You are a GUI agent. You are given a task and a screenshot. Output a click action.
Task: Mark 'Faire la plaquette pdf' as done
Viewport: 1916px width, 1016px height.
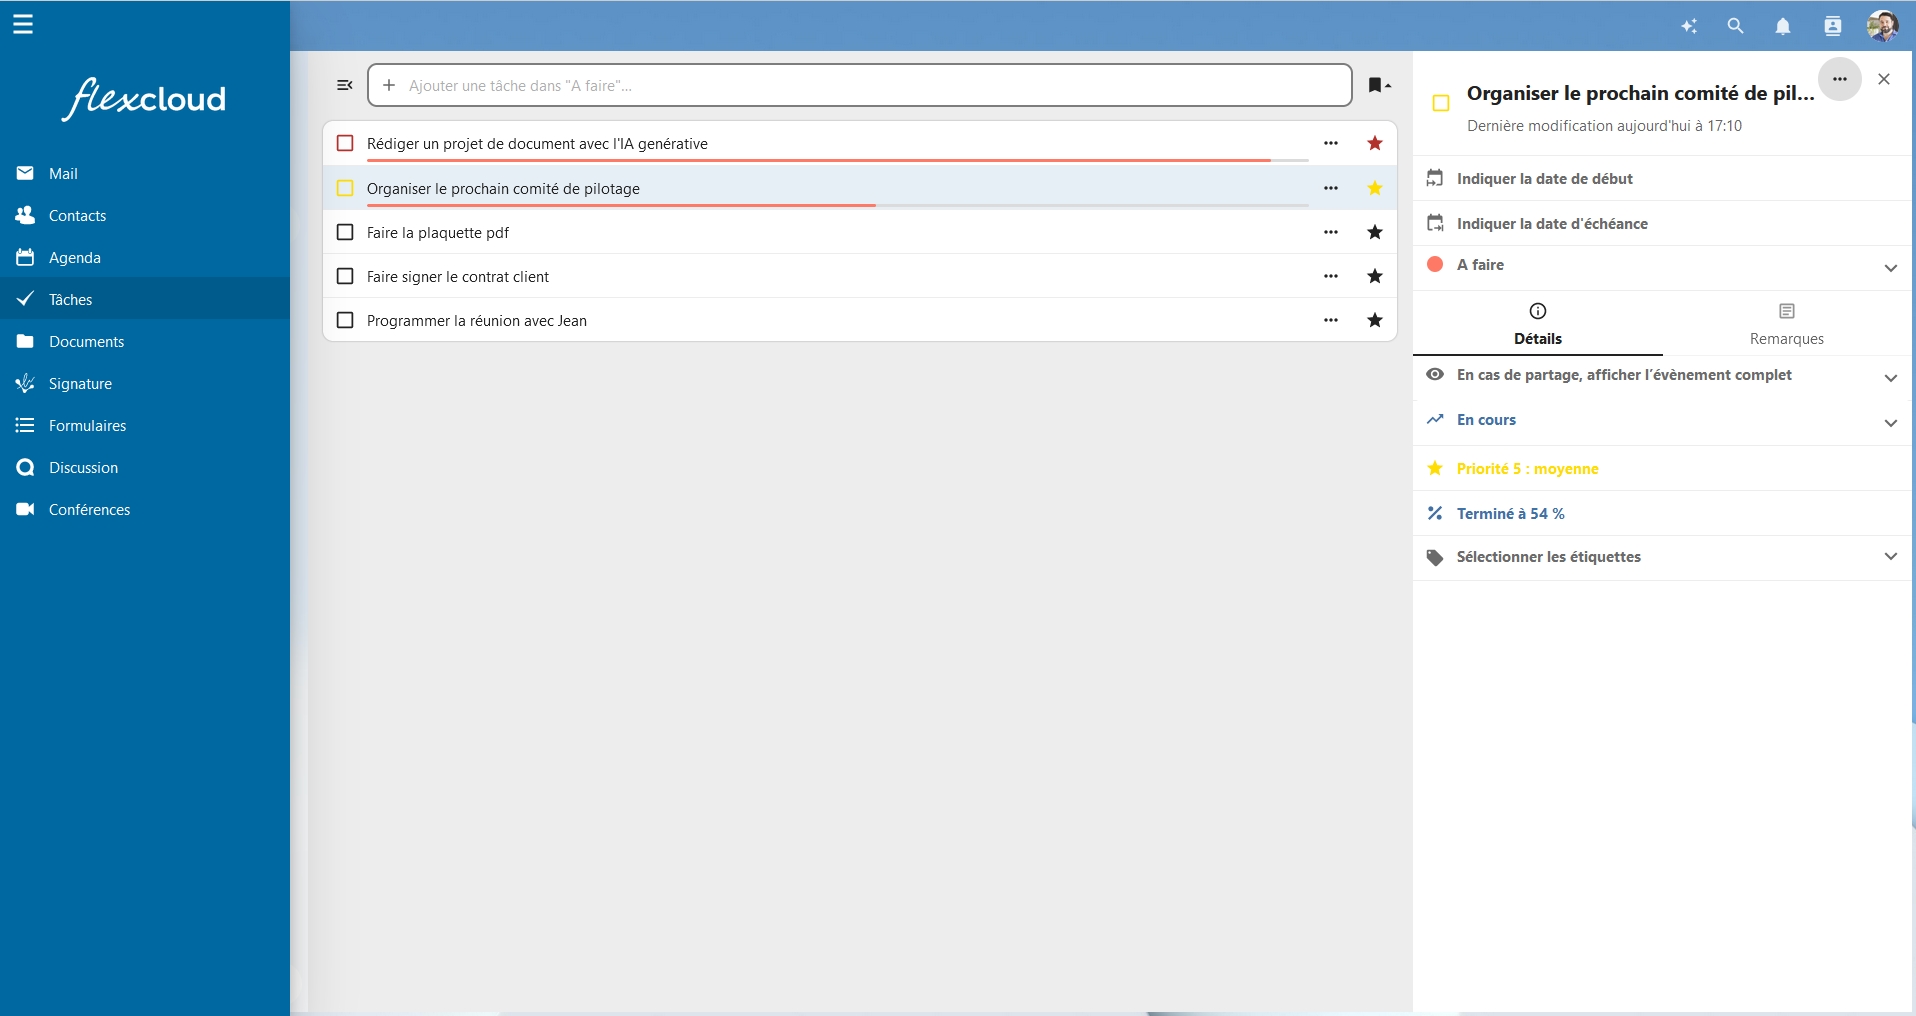pos(345,232)
